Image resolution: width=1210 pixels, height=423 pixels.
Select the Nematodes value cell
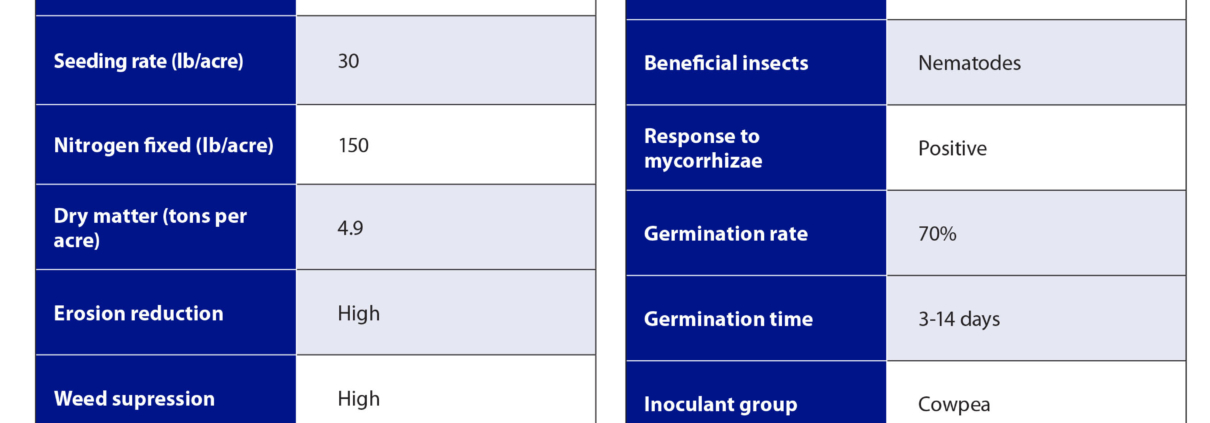(x=969, y=63)
